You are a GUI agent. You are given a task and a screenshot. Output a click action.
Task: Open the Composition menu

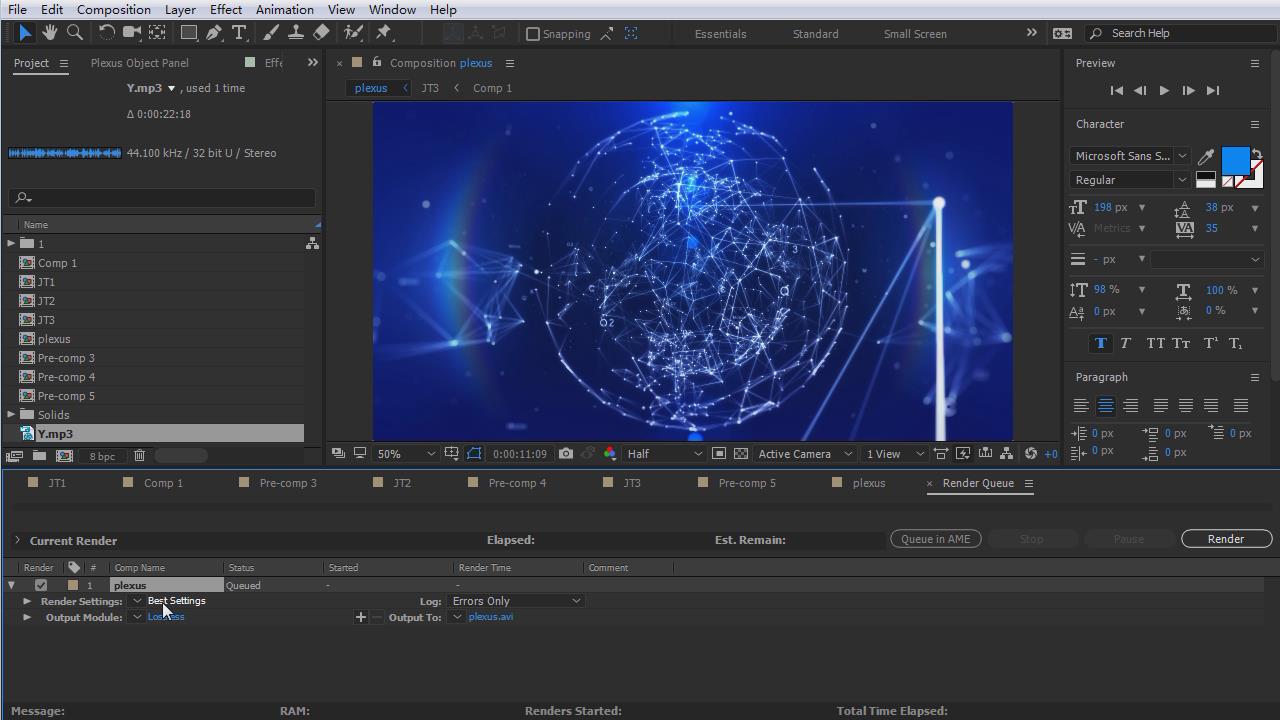(114, 9)
